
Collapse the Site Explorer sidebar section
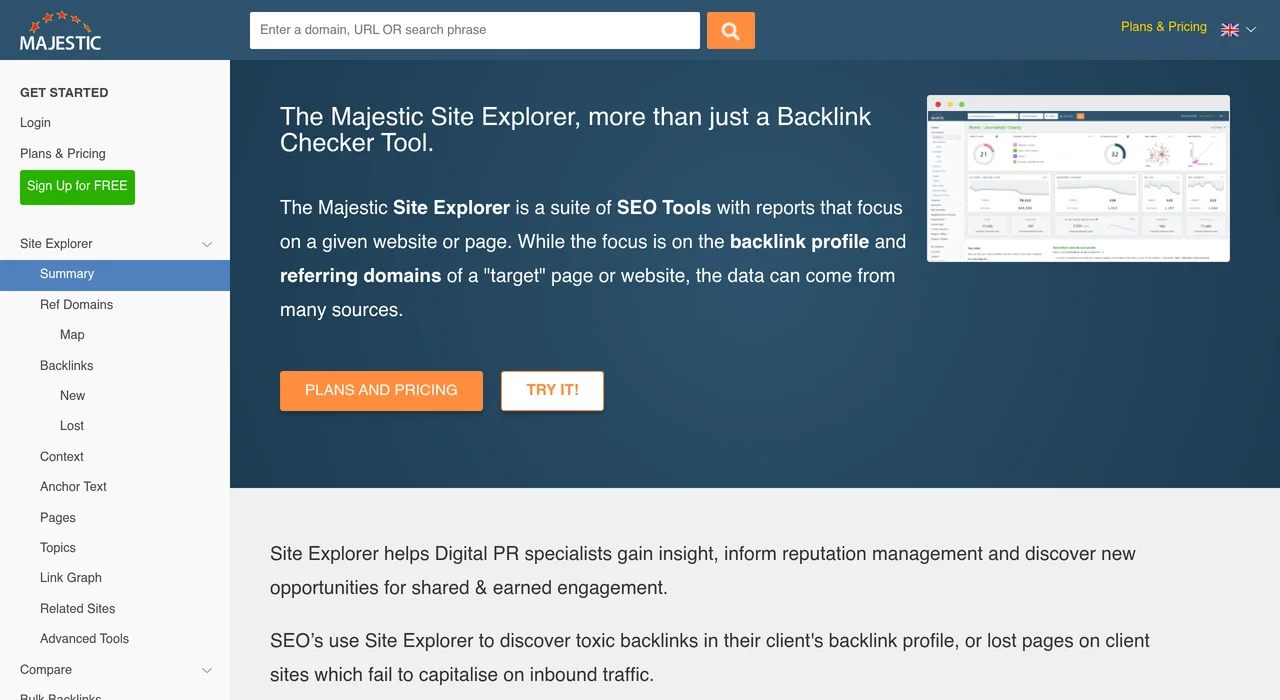tap(207, 244)
